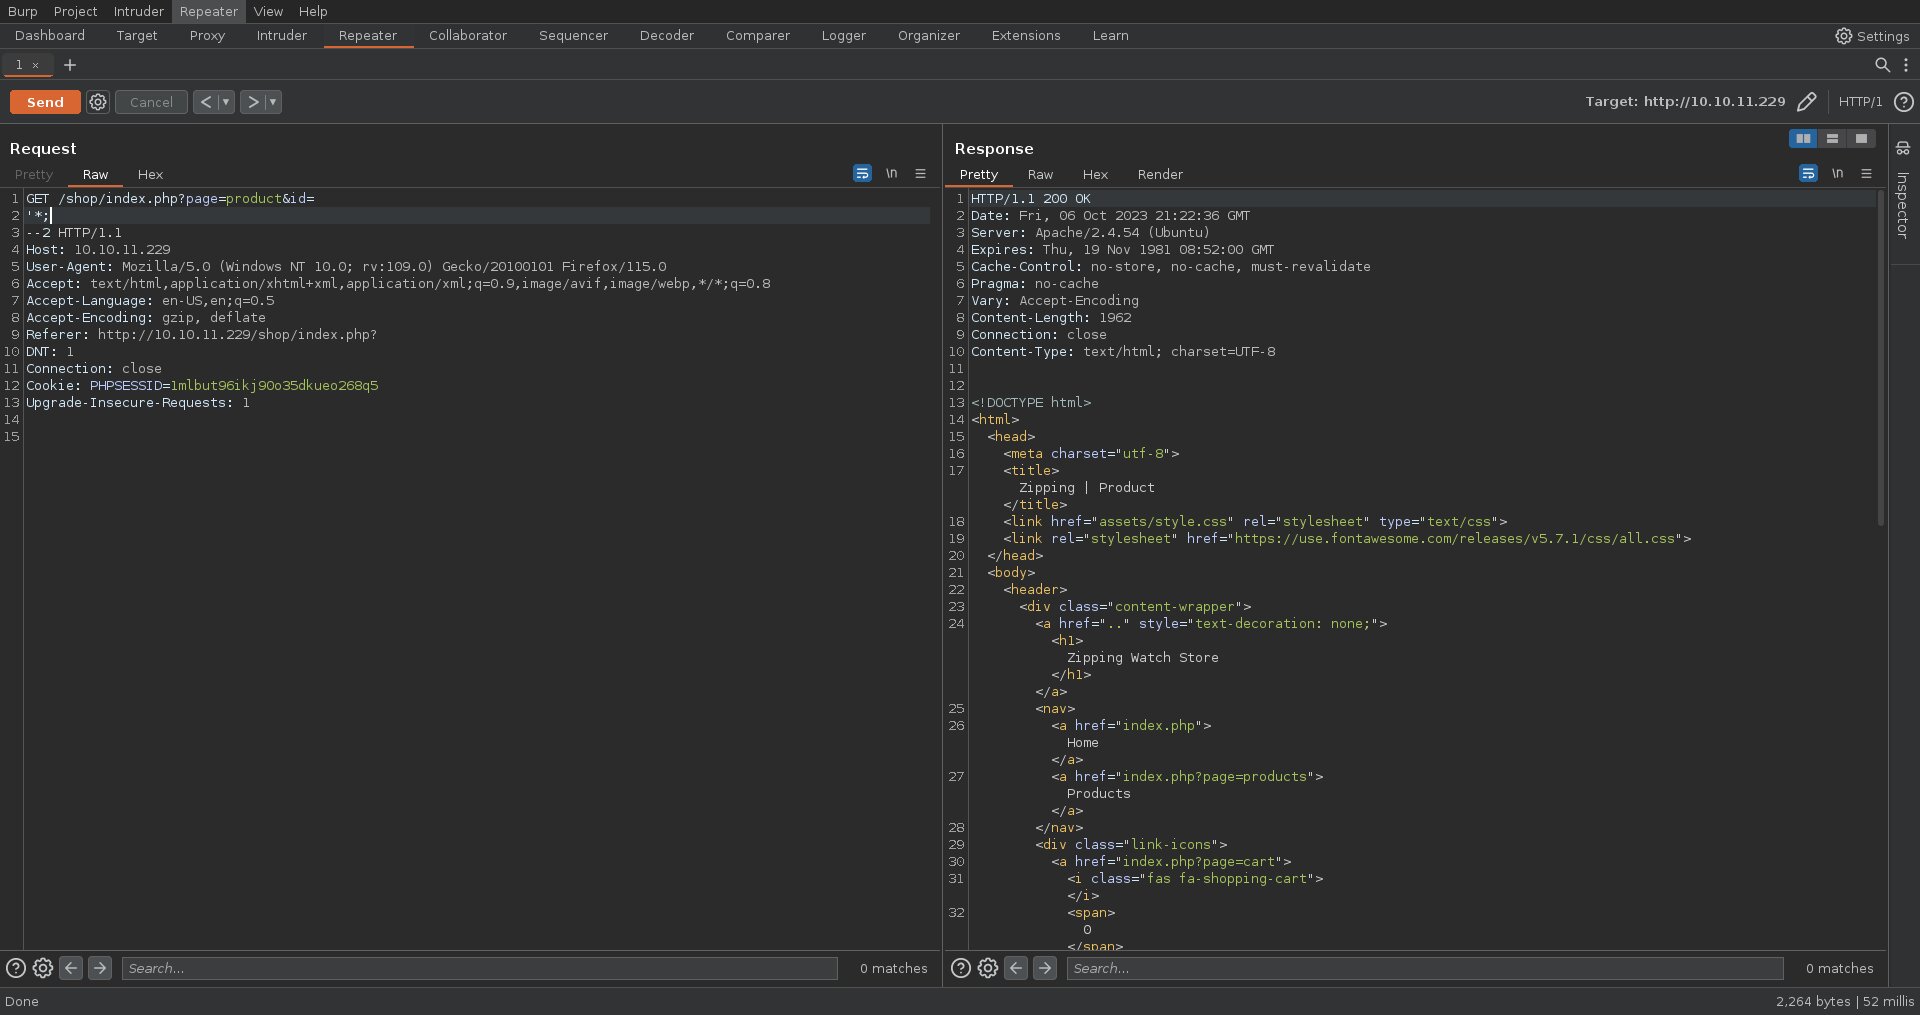Open the Intruder menu in menu bar
Image resolution: width=1920 pixels, height=1015 pixels.
point(138,11)
